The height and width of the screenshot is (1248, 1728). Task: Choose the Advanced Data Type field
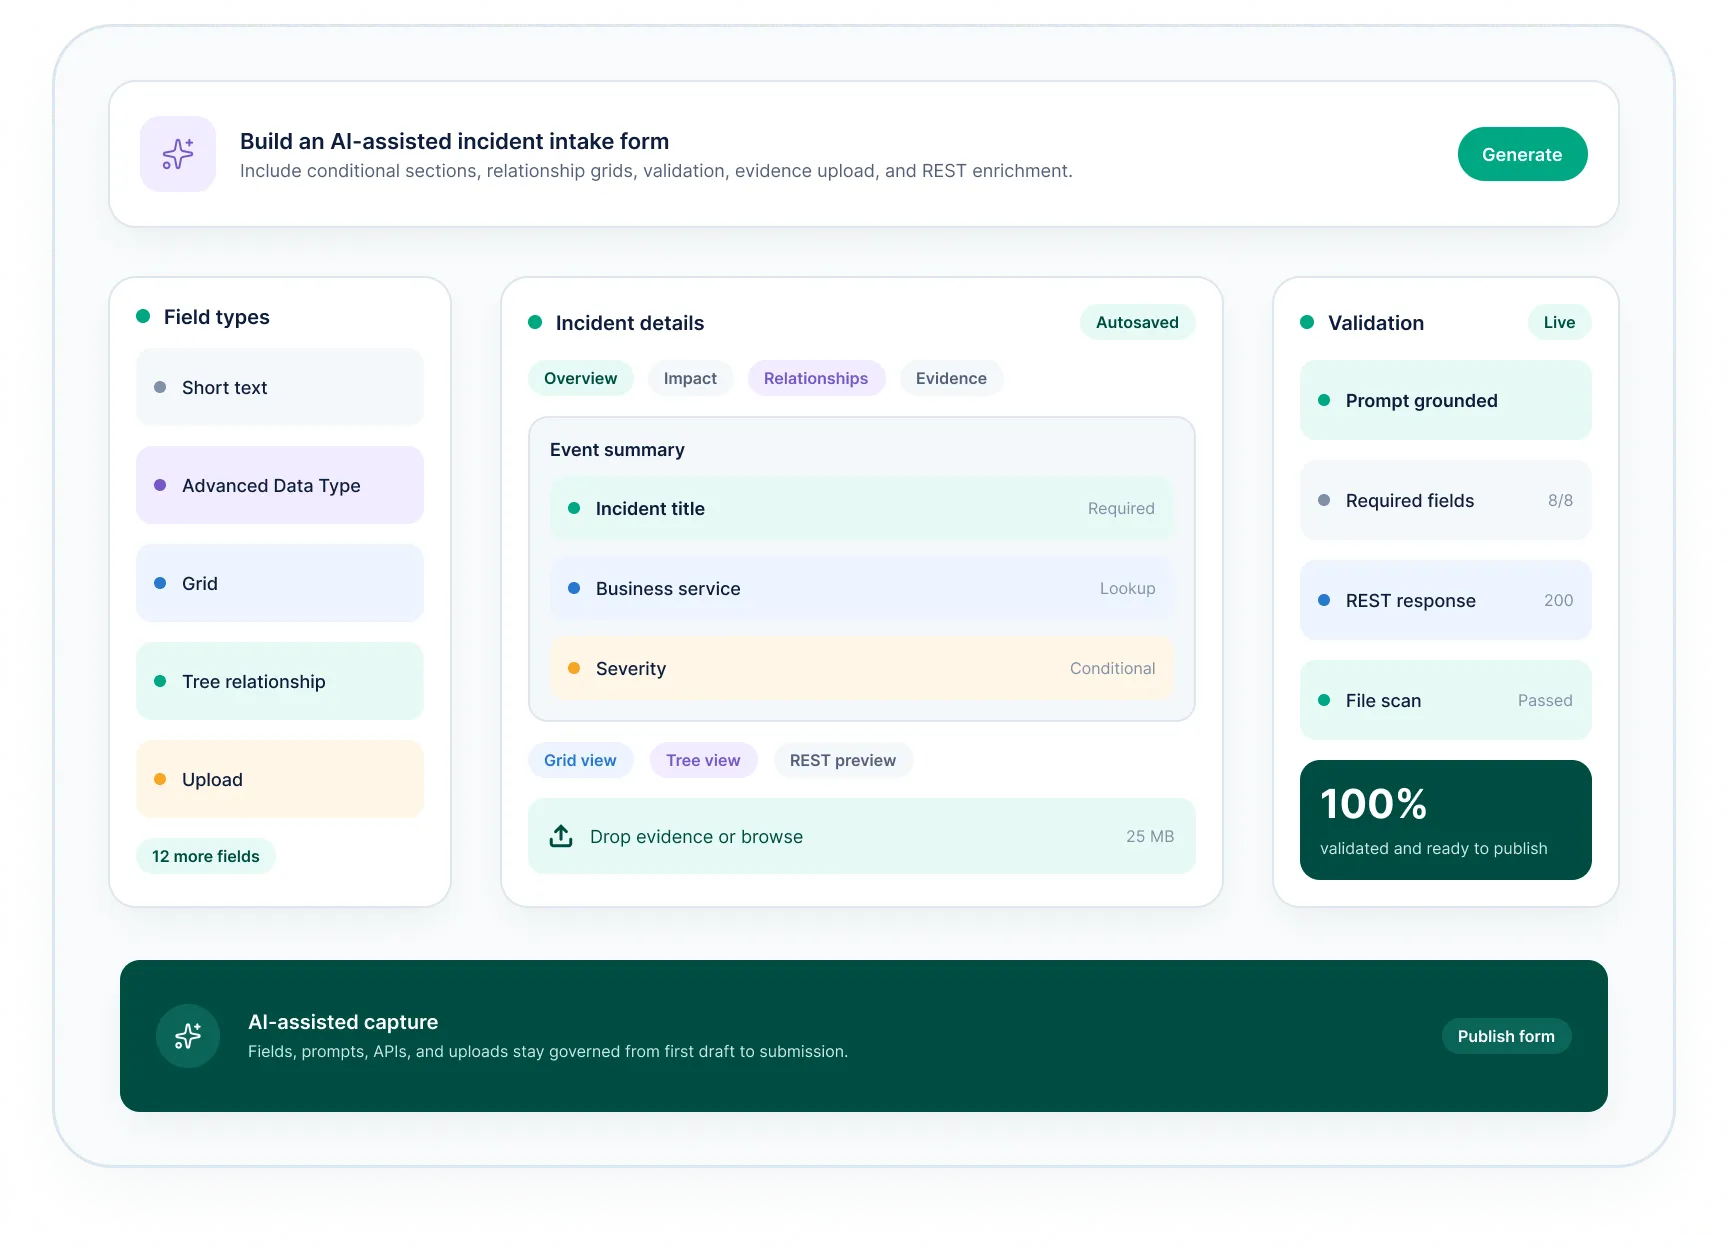pos(280,485)
